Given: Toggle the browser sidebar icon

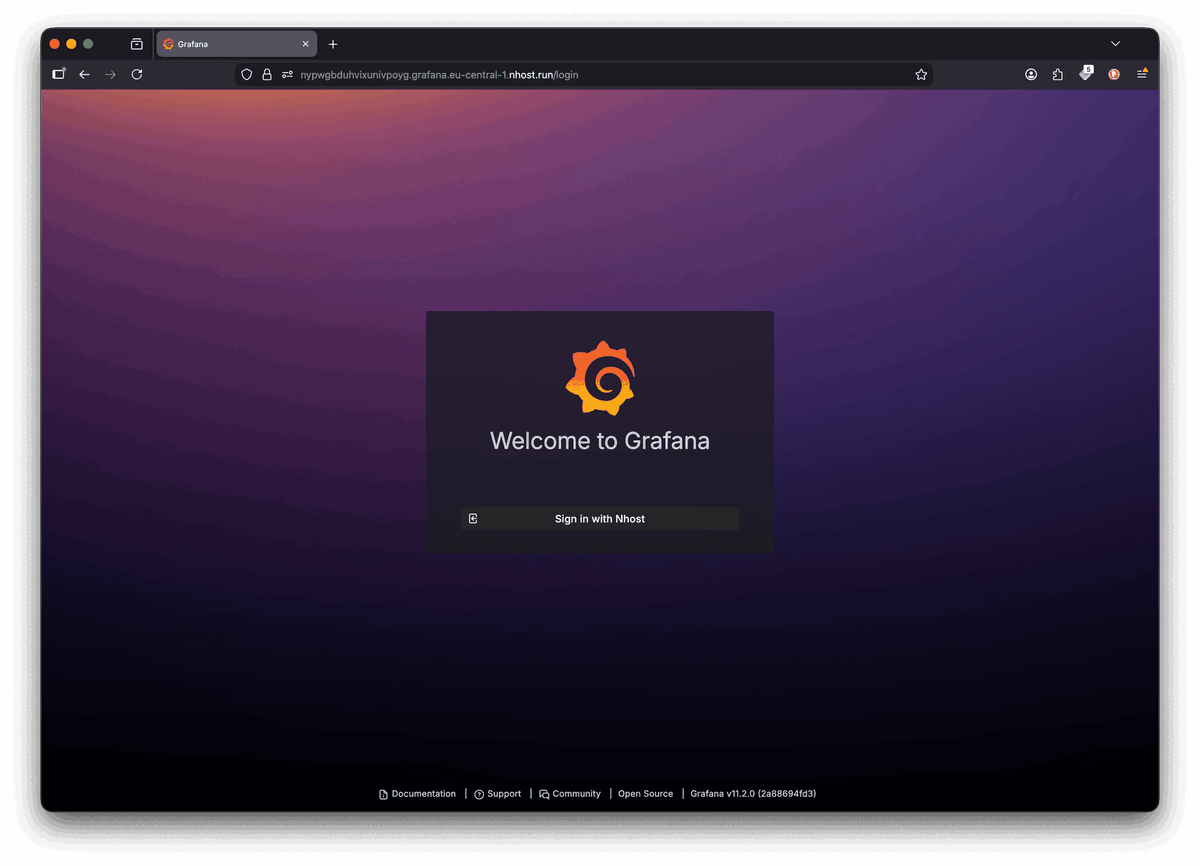Looking at the screenshot, I should pyautogui.click(x=59, y=74).
